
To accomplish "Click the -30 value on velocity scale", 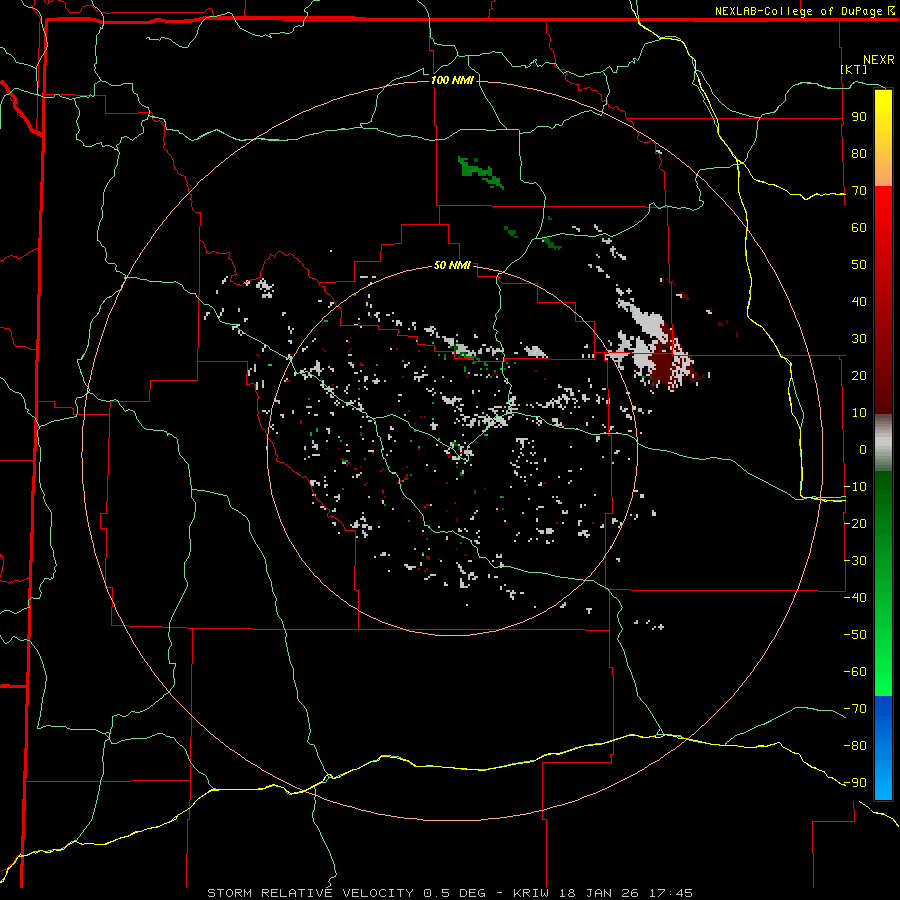I will point(855,561).
